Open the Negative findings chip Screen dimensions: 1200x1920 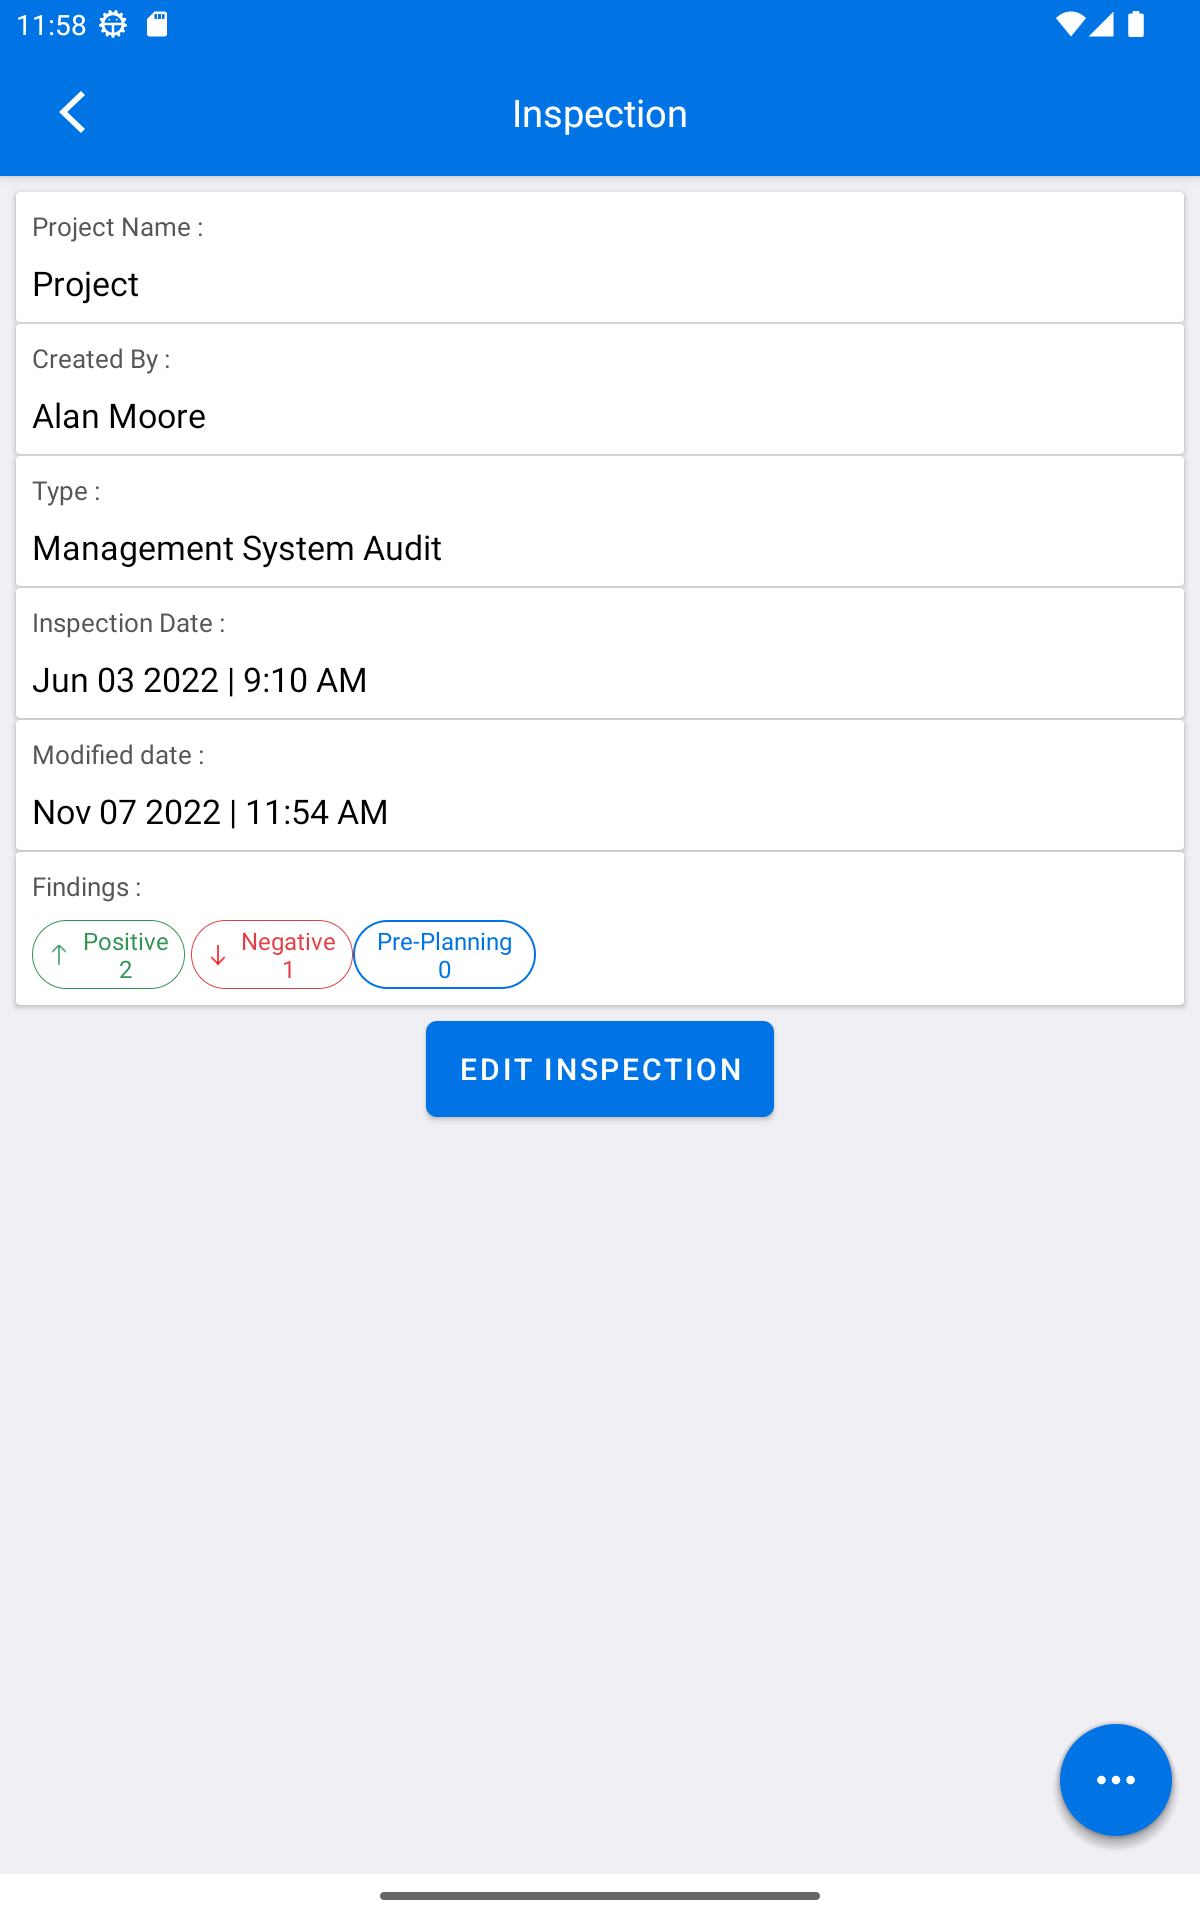(x=272, y=955)
